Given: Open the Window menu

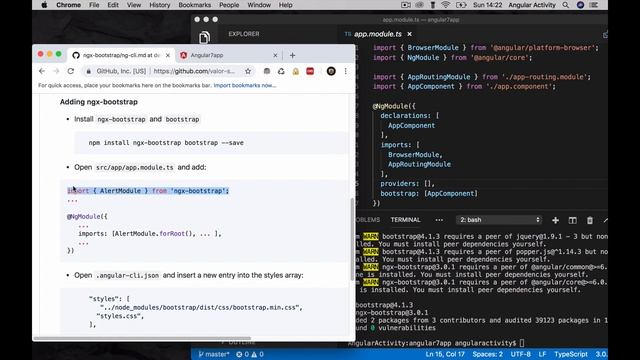Looking at the screenshot, I should pyautogui.click(x=259, y=5).
